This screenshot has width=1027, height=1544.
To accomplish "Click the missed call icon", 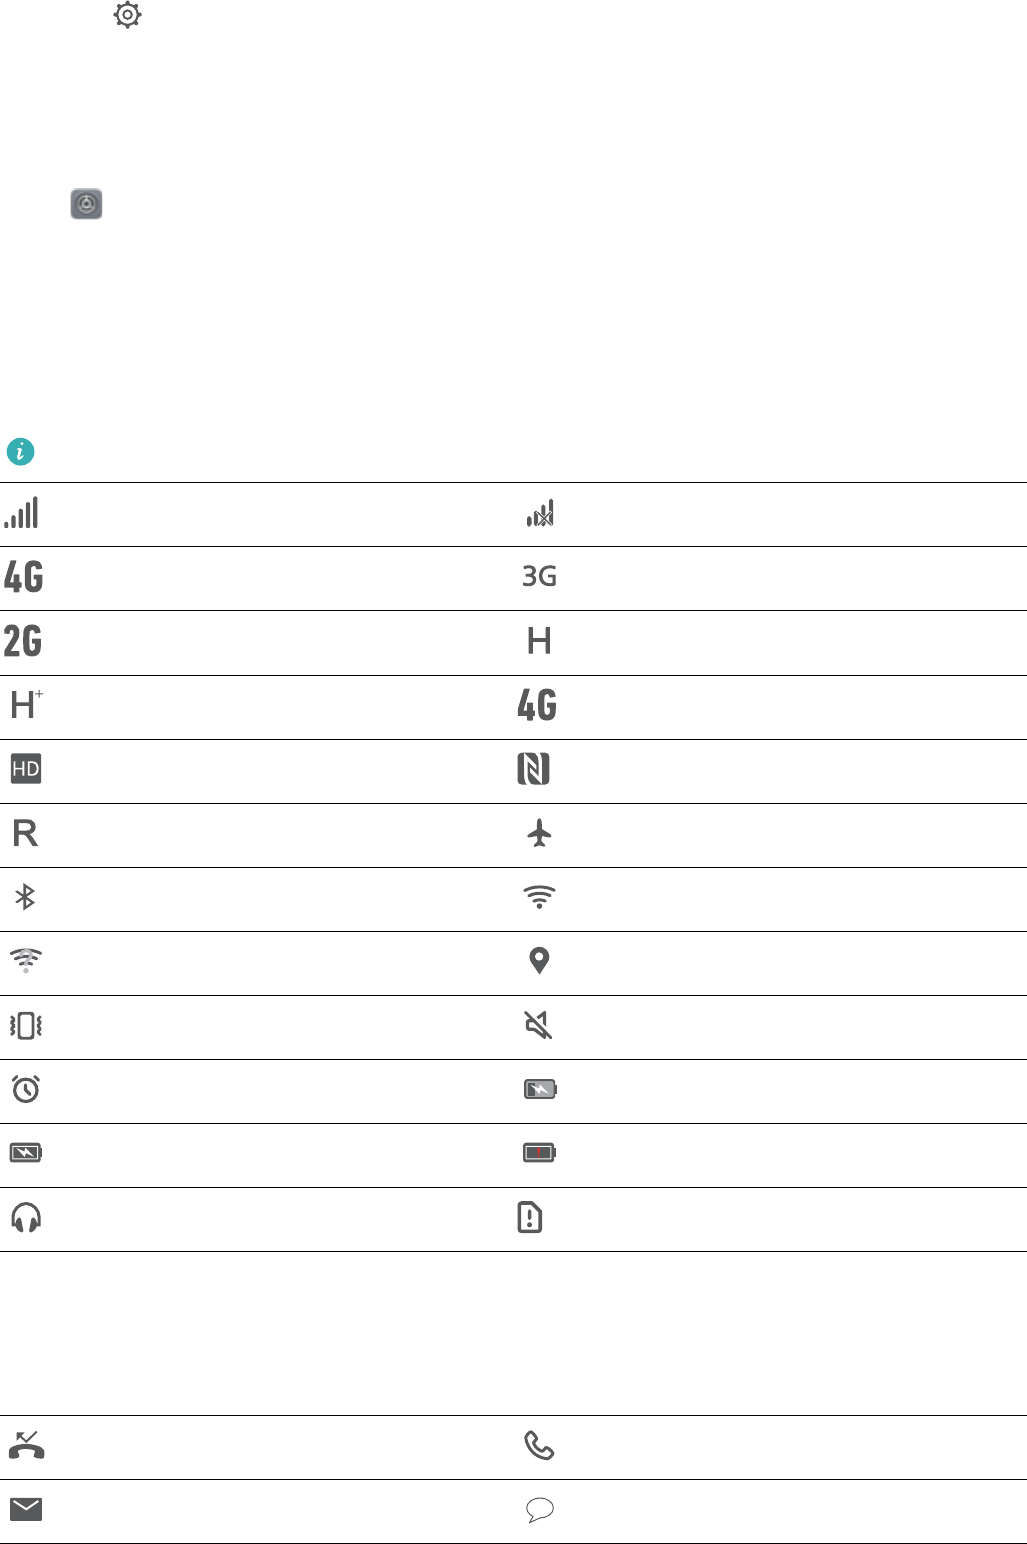I will [26, 1446].
